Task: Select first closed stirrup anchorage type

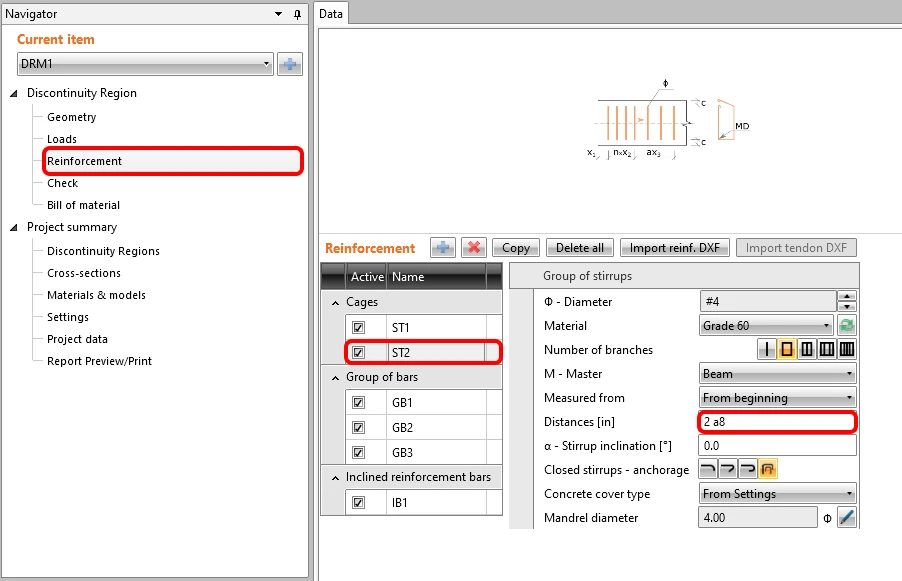Action: pyautogui.click(x=708, y=469)
